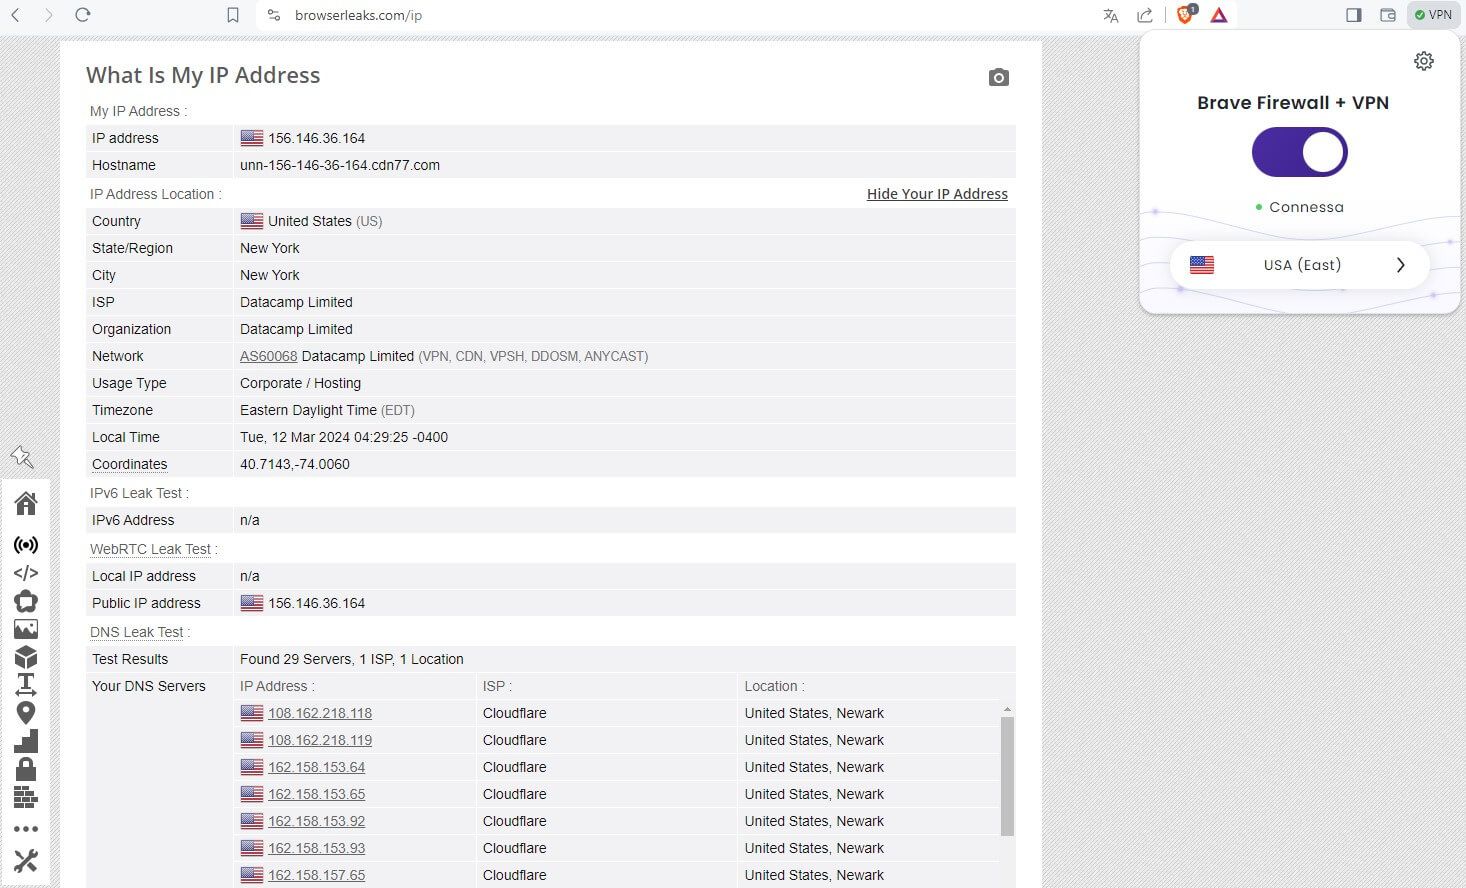The image size is (1466, 888).
Task: Open the Geolocation pin icon in sidebar
Action: click(x=26, y=713)
